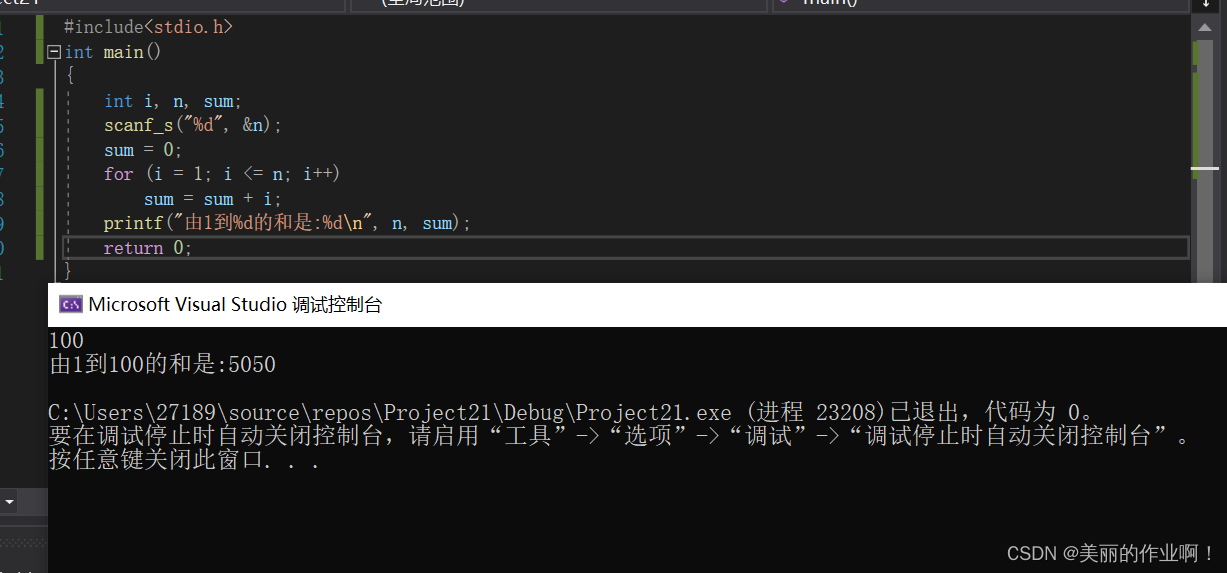The image size is (1227, 573).
Task: Open the small dropdown arrow at bottom-left panel
Action: pos(9,500)
